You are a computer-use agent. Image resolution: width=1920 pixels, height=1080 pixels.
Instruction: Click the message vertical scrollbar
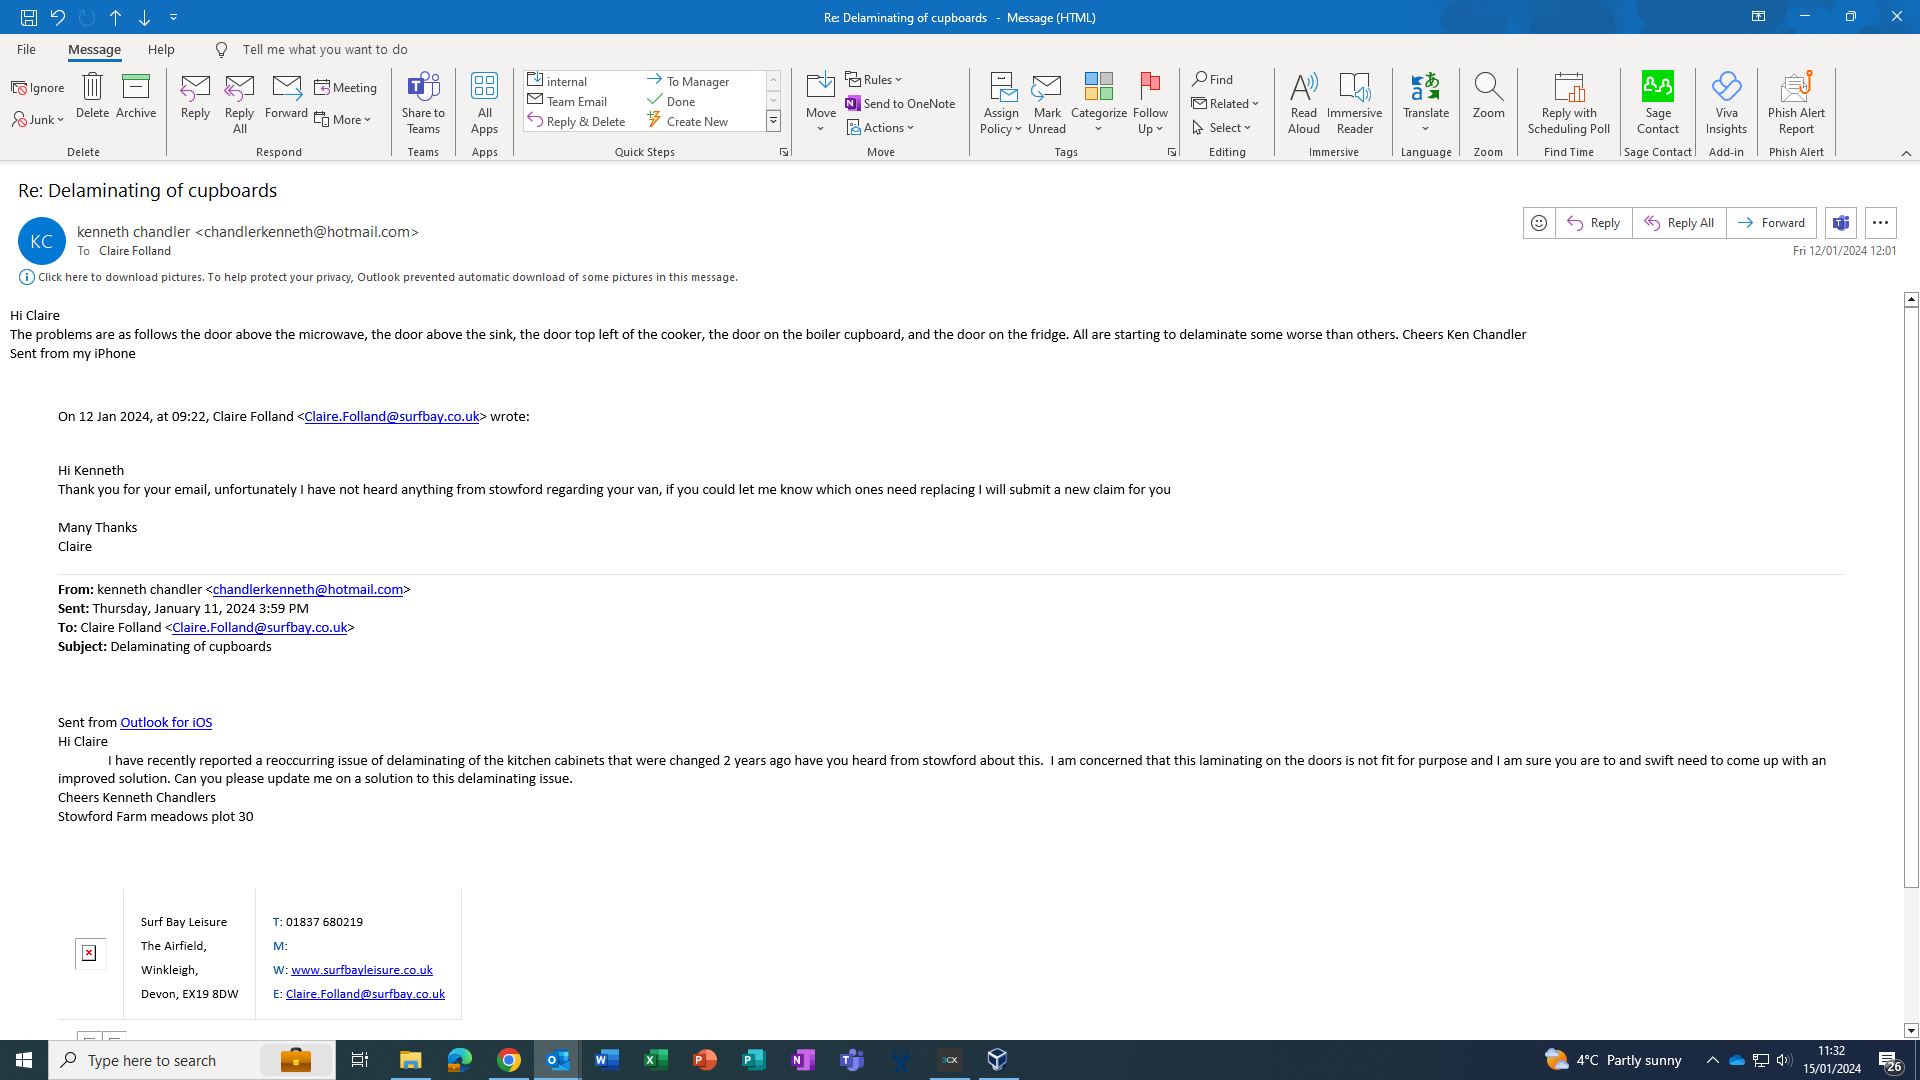tap(1910, 600)
